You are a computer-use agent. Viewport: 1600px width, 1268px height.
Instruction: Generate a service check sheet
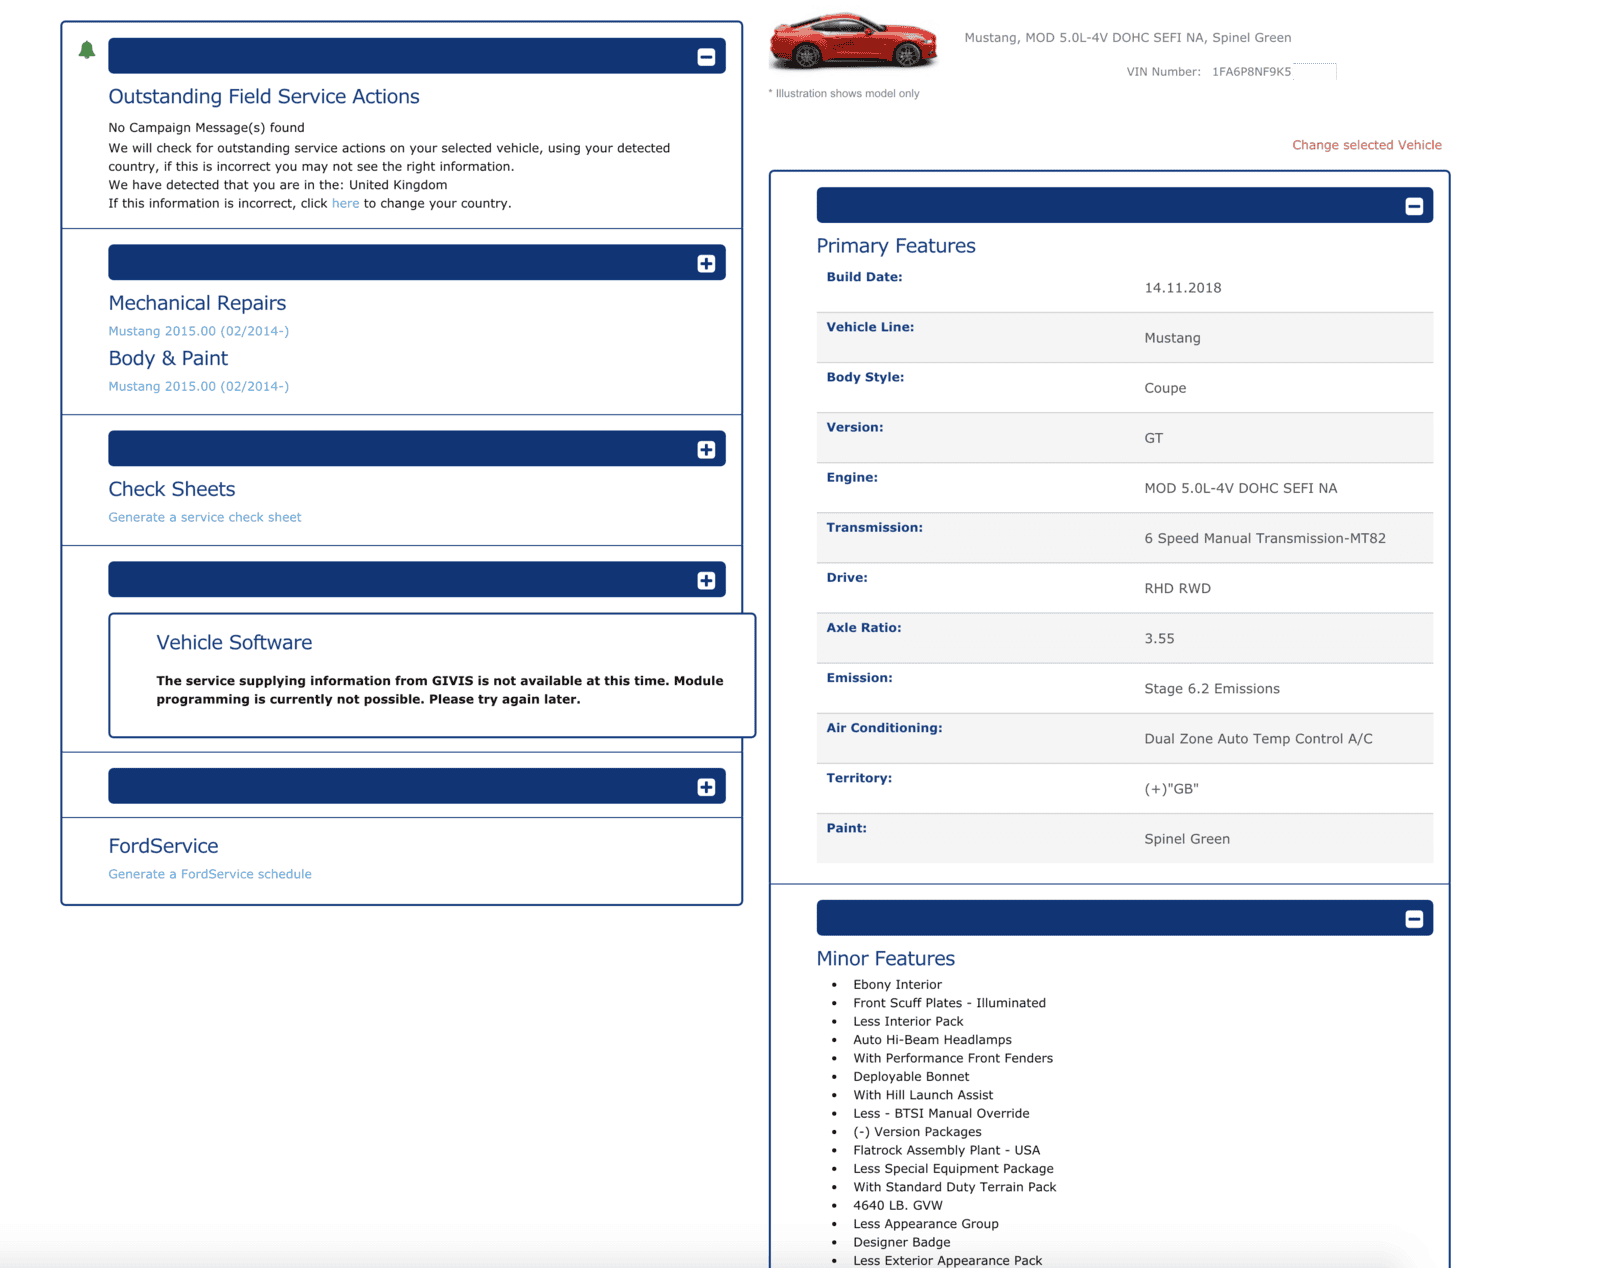pos(204,517)
